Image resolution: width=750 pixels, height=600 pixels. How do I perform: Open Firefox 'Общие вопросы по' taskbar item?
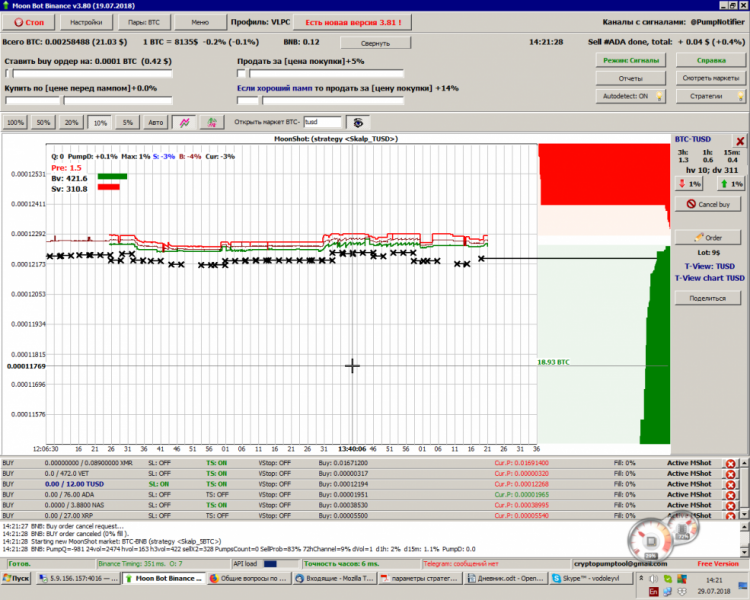pyautogui.click(x=249, y=578)
